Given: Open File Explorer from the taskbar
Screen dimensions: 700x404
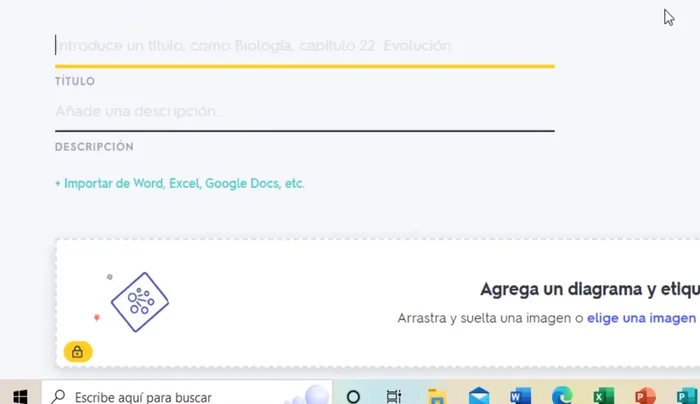Looking at the screenshot, I should pos(437,396).
